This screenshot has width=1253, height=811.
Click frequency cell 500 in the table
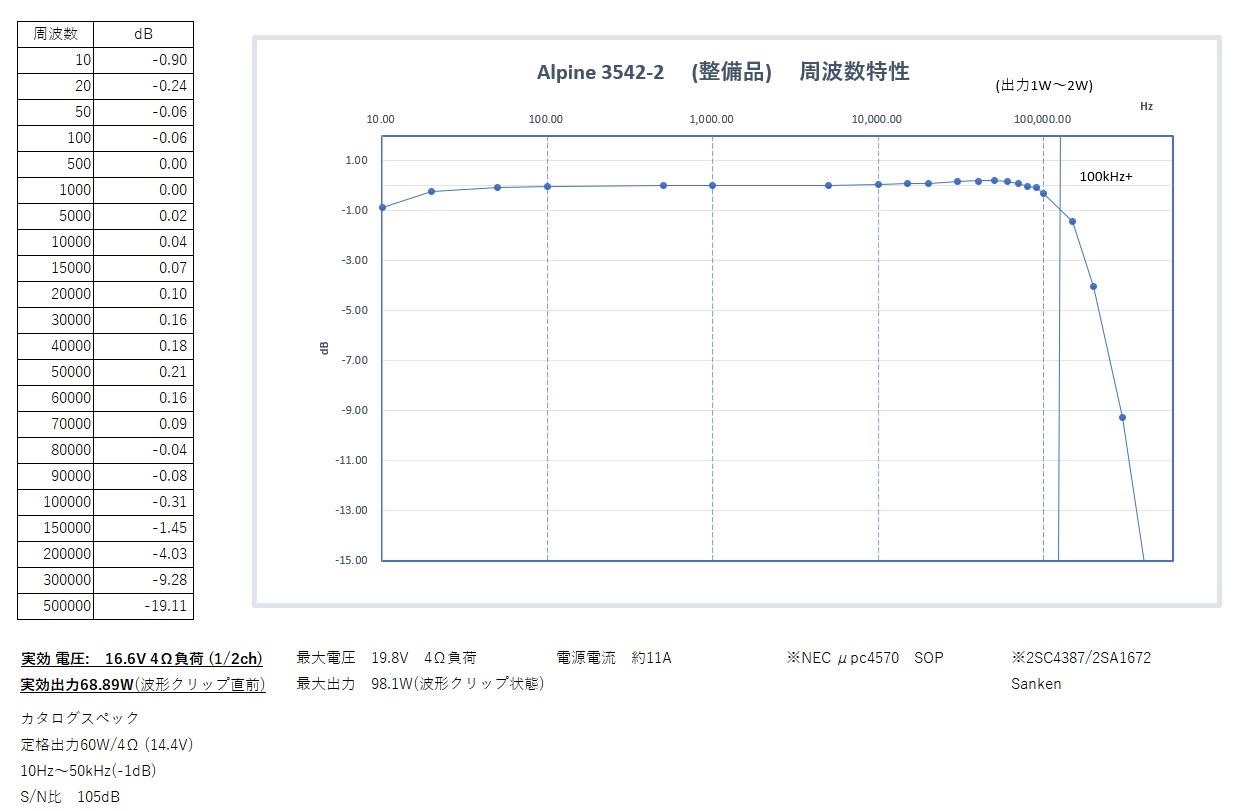coord(56,164)
